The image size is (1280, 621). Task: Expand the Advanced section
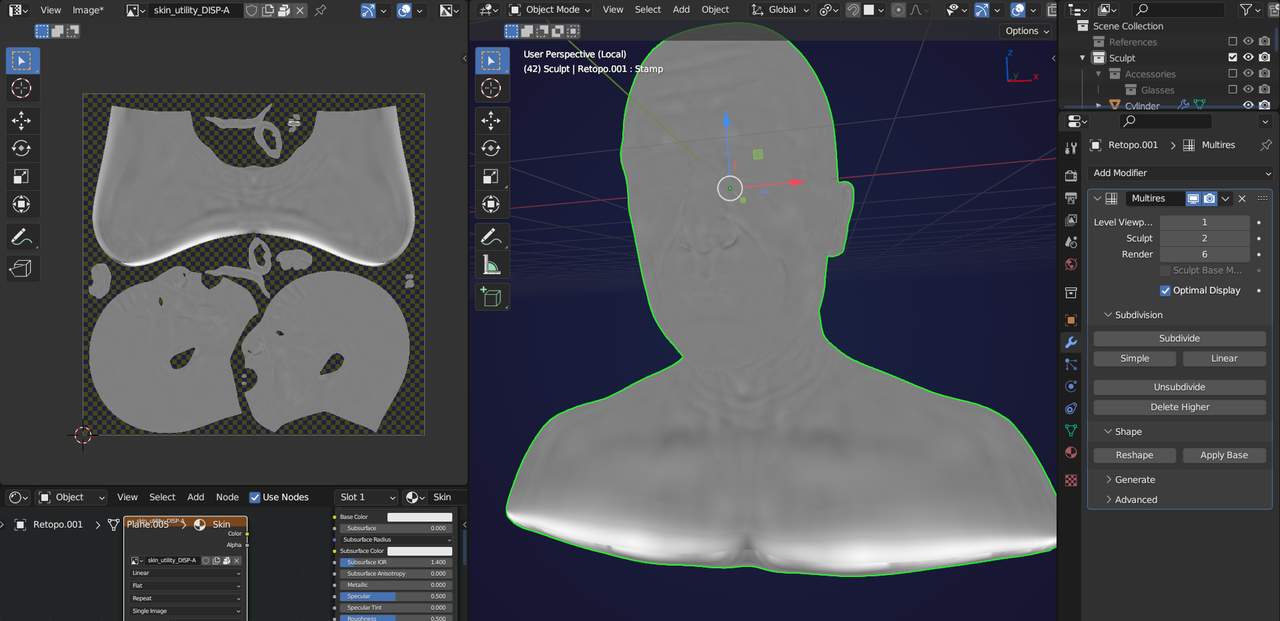pyautogui.click(x=1135, y=500)
